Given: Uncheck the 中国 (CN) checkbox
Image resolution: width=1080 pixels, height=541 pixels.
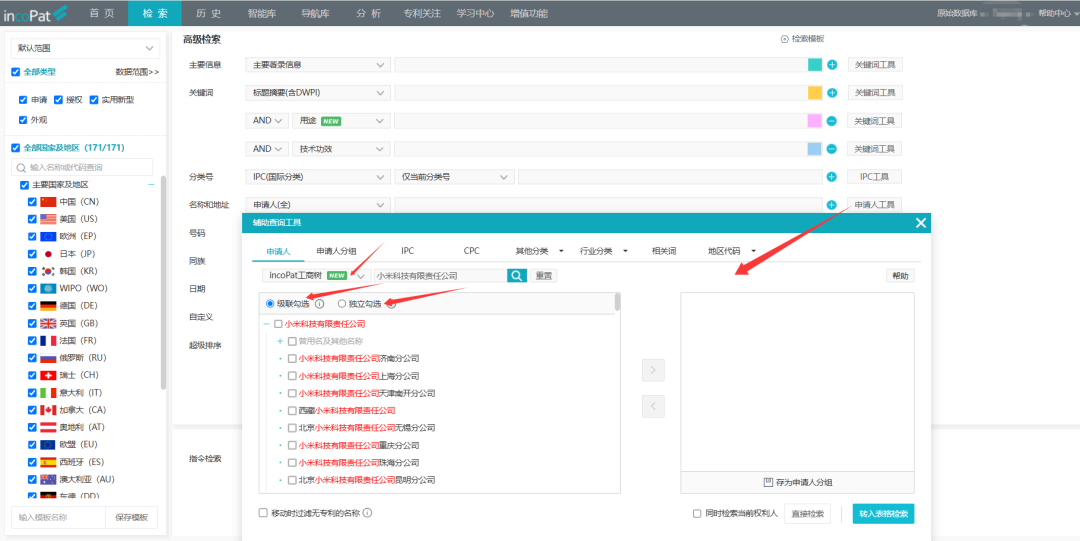Looking at the screenshot, I should pyautogui.click(x=32, y=202).
